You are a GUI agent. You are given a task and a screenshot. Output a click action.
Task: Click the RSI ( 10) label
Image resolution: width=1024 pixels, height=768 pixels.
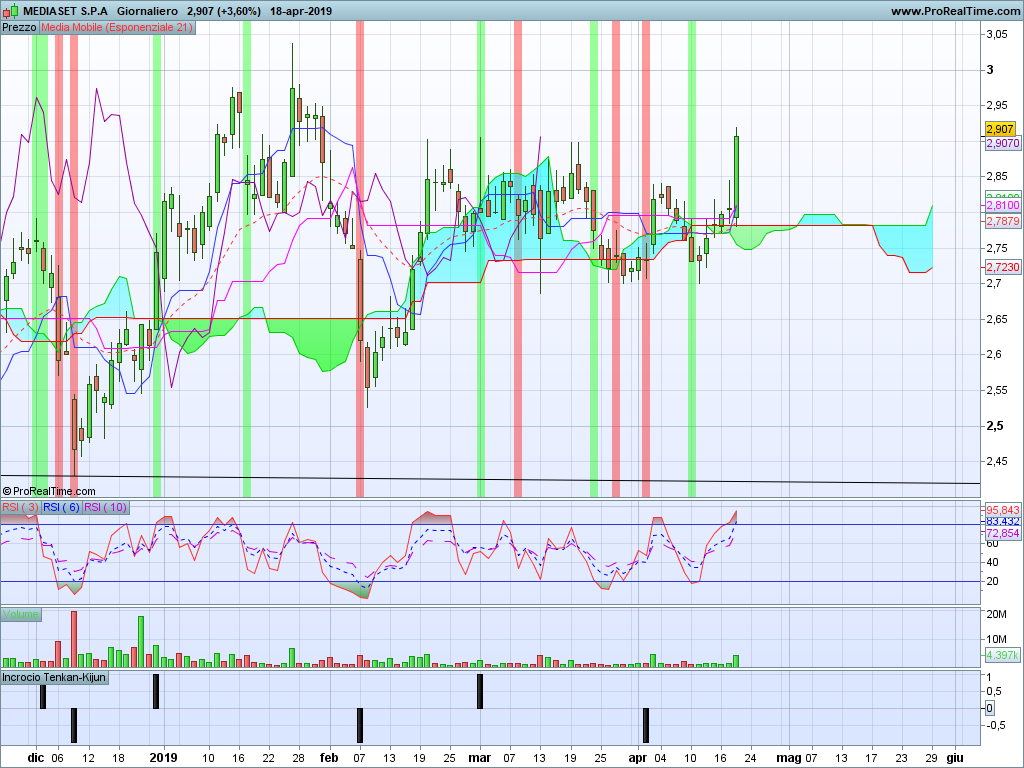pos(106,507)
